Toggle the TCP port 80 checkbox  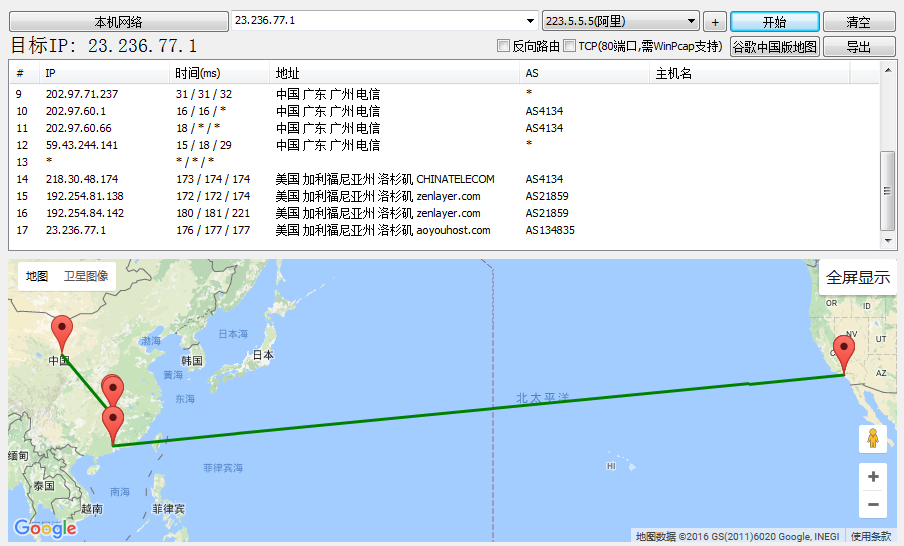[569, 46]
